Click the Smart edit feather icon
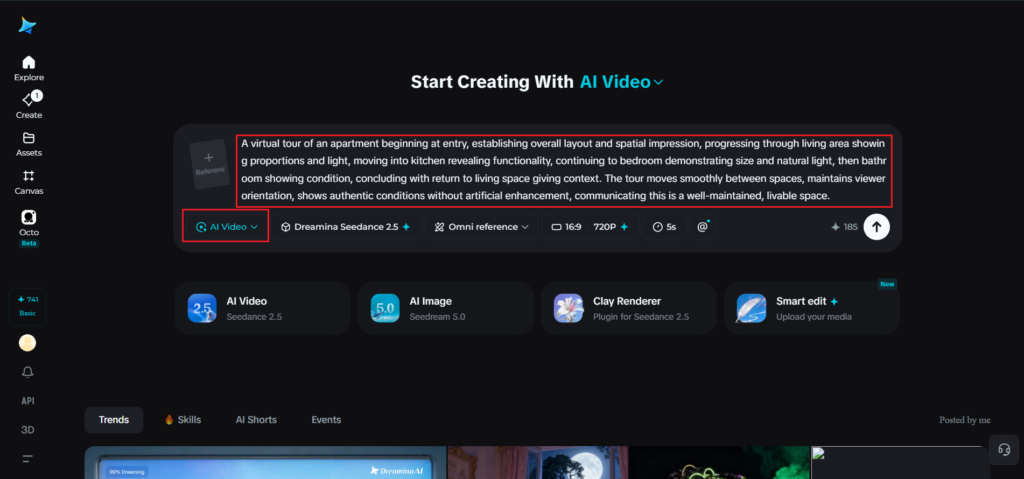1024x479 pixels. (751, 308)
